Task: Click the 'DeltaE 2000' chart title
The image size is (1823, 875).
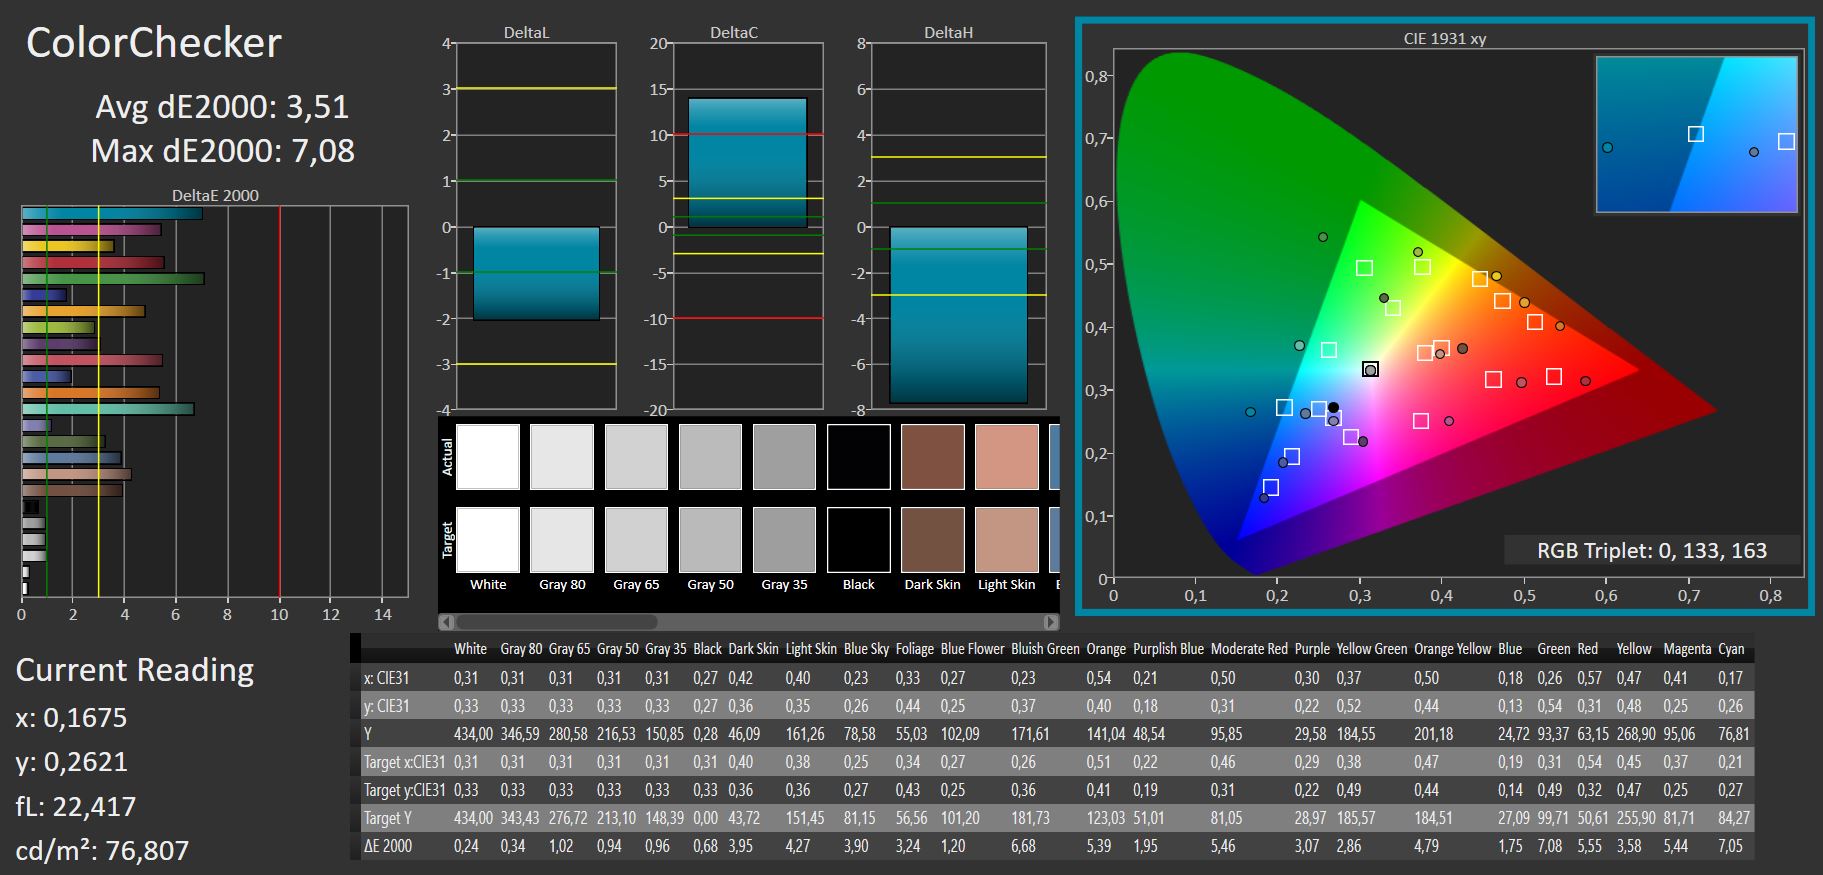Action: (215, 195)
